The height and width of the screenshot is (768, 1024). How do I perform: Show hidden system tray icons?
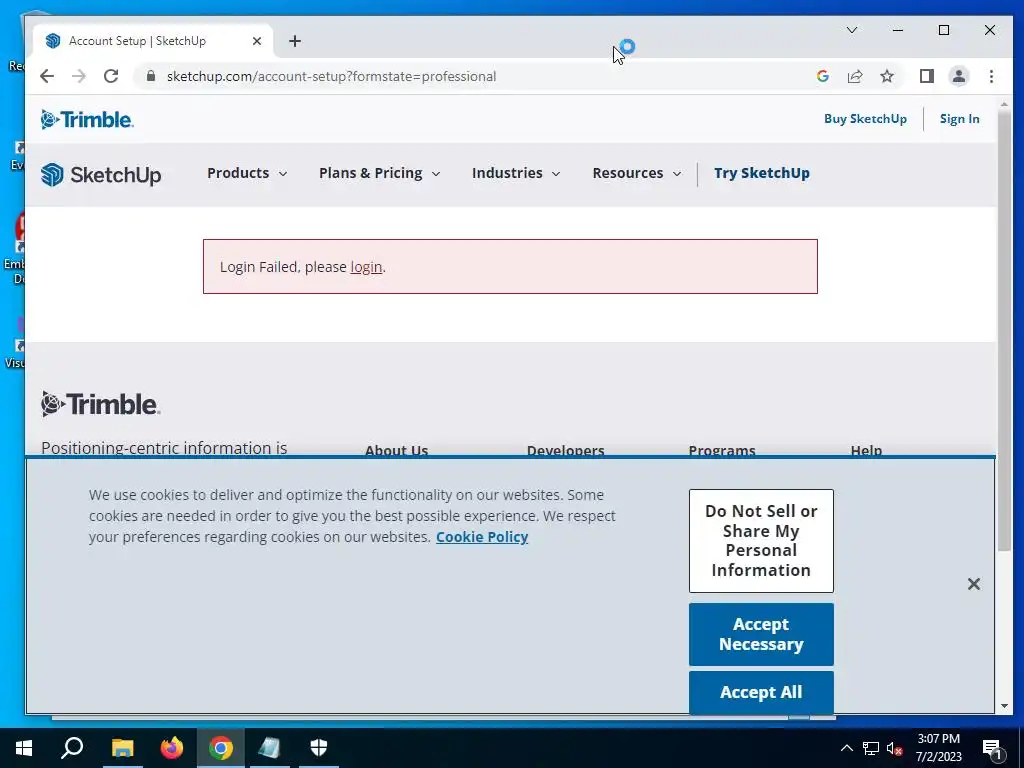(846, 748)
